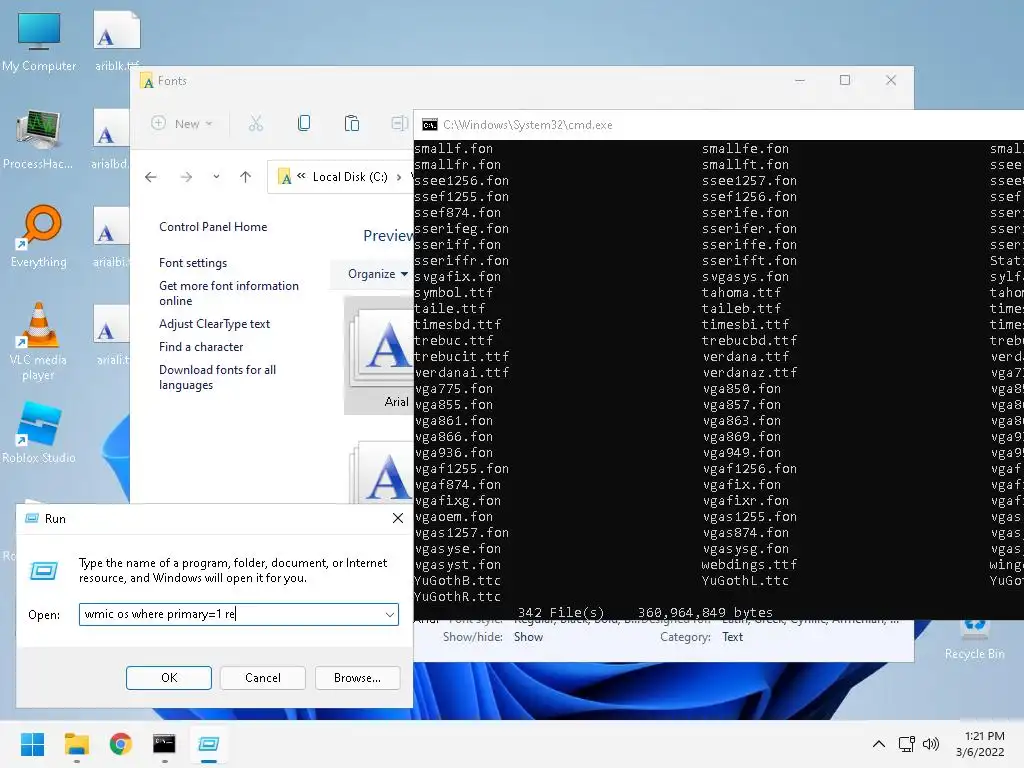Image resolution: width=1024 pixels, height=768 pixels.
Task: Open Organize dropdown menu
Action: (377, 274)
